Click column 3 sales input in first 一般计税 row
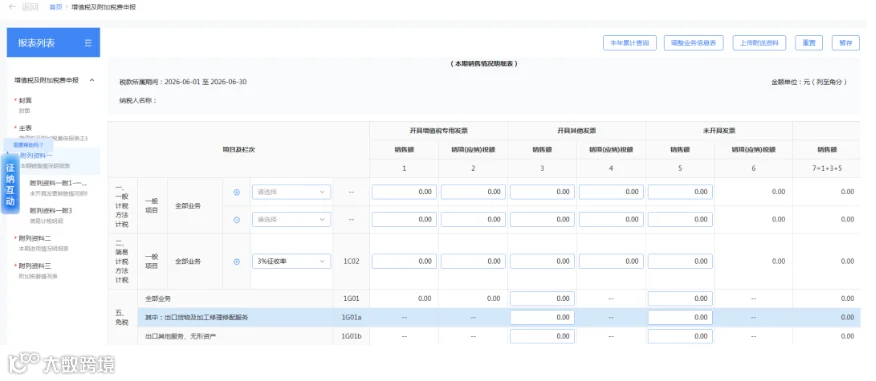This screenshot has height=381, width=876. (x=542, y=192)
